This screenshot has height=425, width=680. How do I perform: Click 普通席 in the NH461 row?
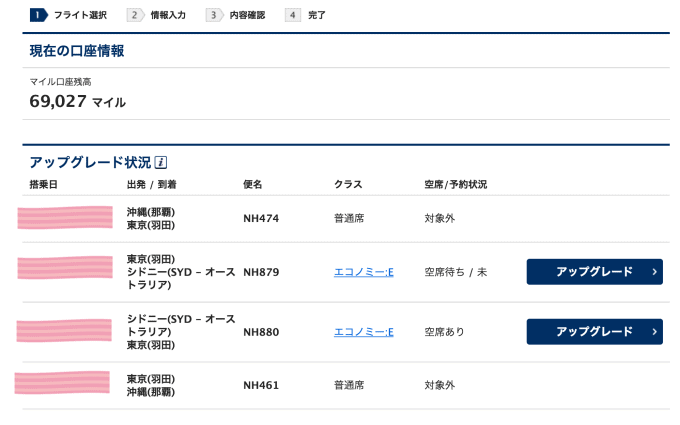pos(349,385)
